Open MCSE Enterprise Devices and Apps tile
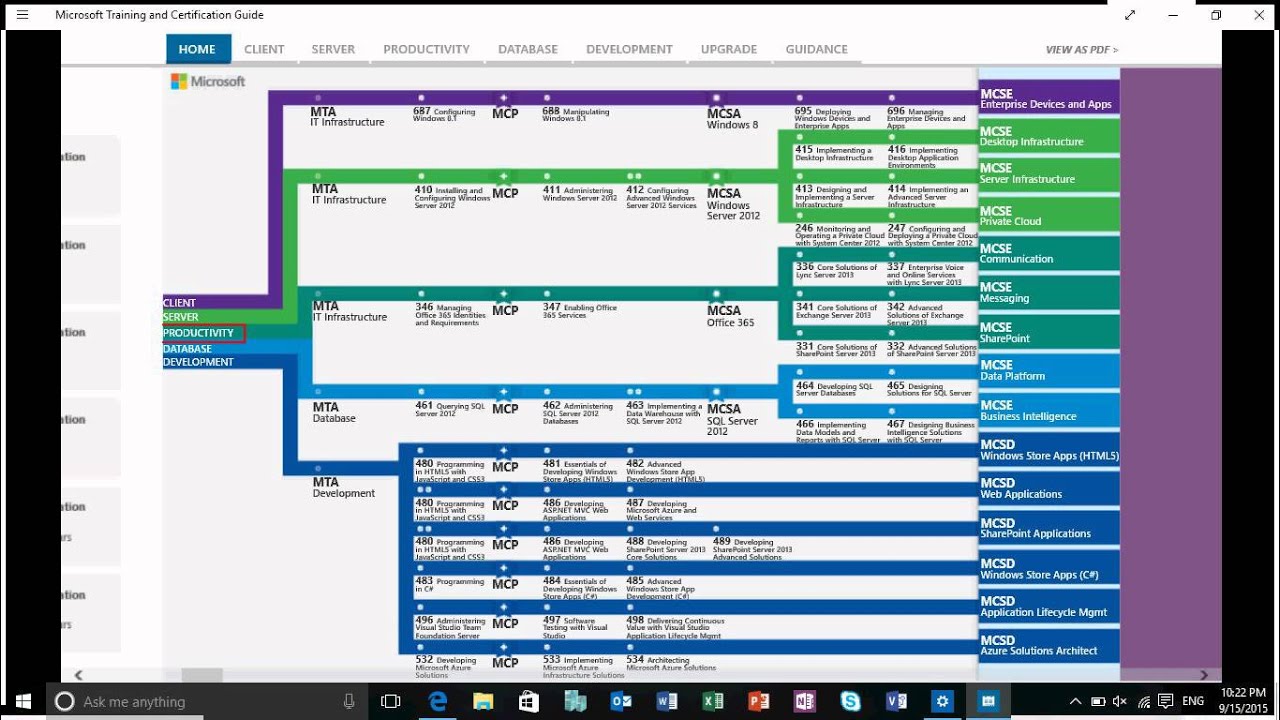The width and height of the screenshot is (1280, 720). point(1049,98)
